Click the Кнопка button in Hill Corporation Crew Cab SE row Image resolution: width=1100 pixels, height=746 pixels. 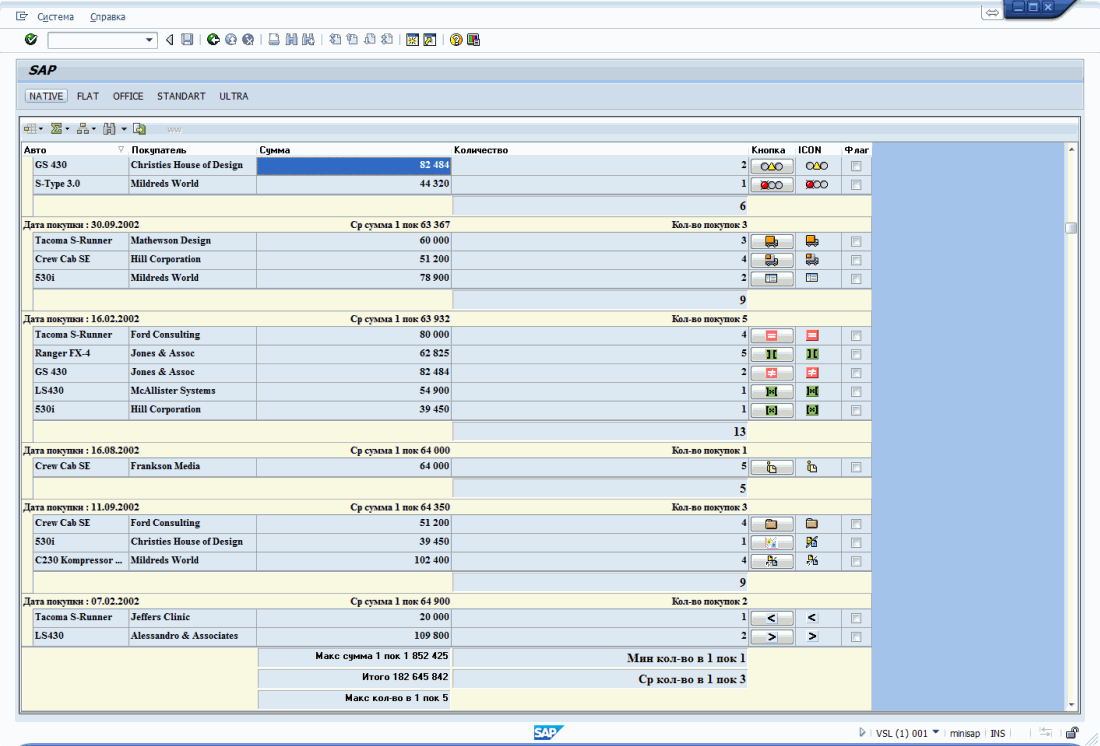click(772, 260)
